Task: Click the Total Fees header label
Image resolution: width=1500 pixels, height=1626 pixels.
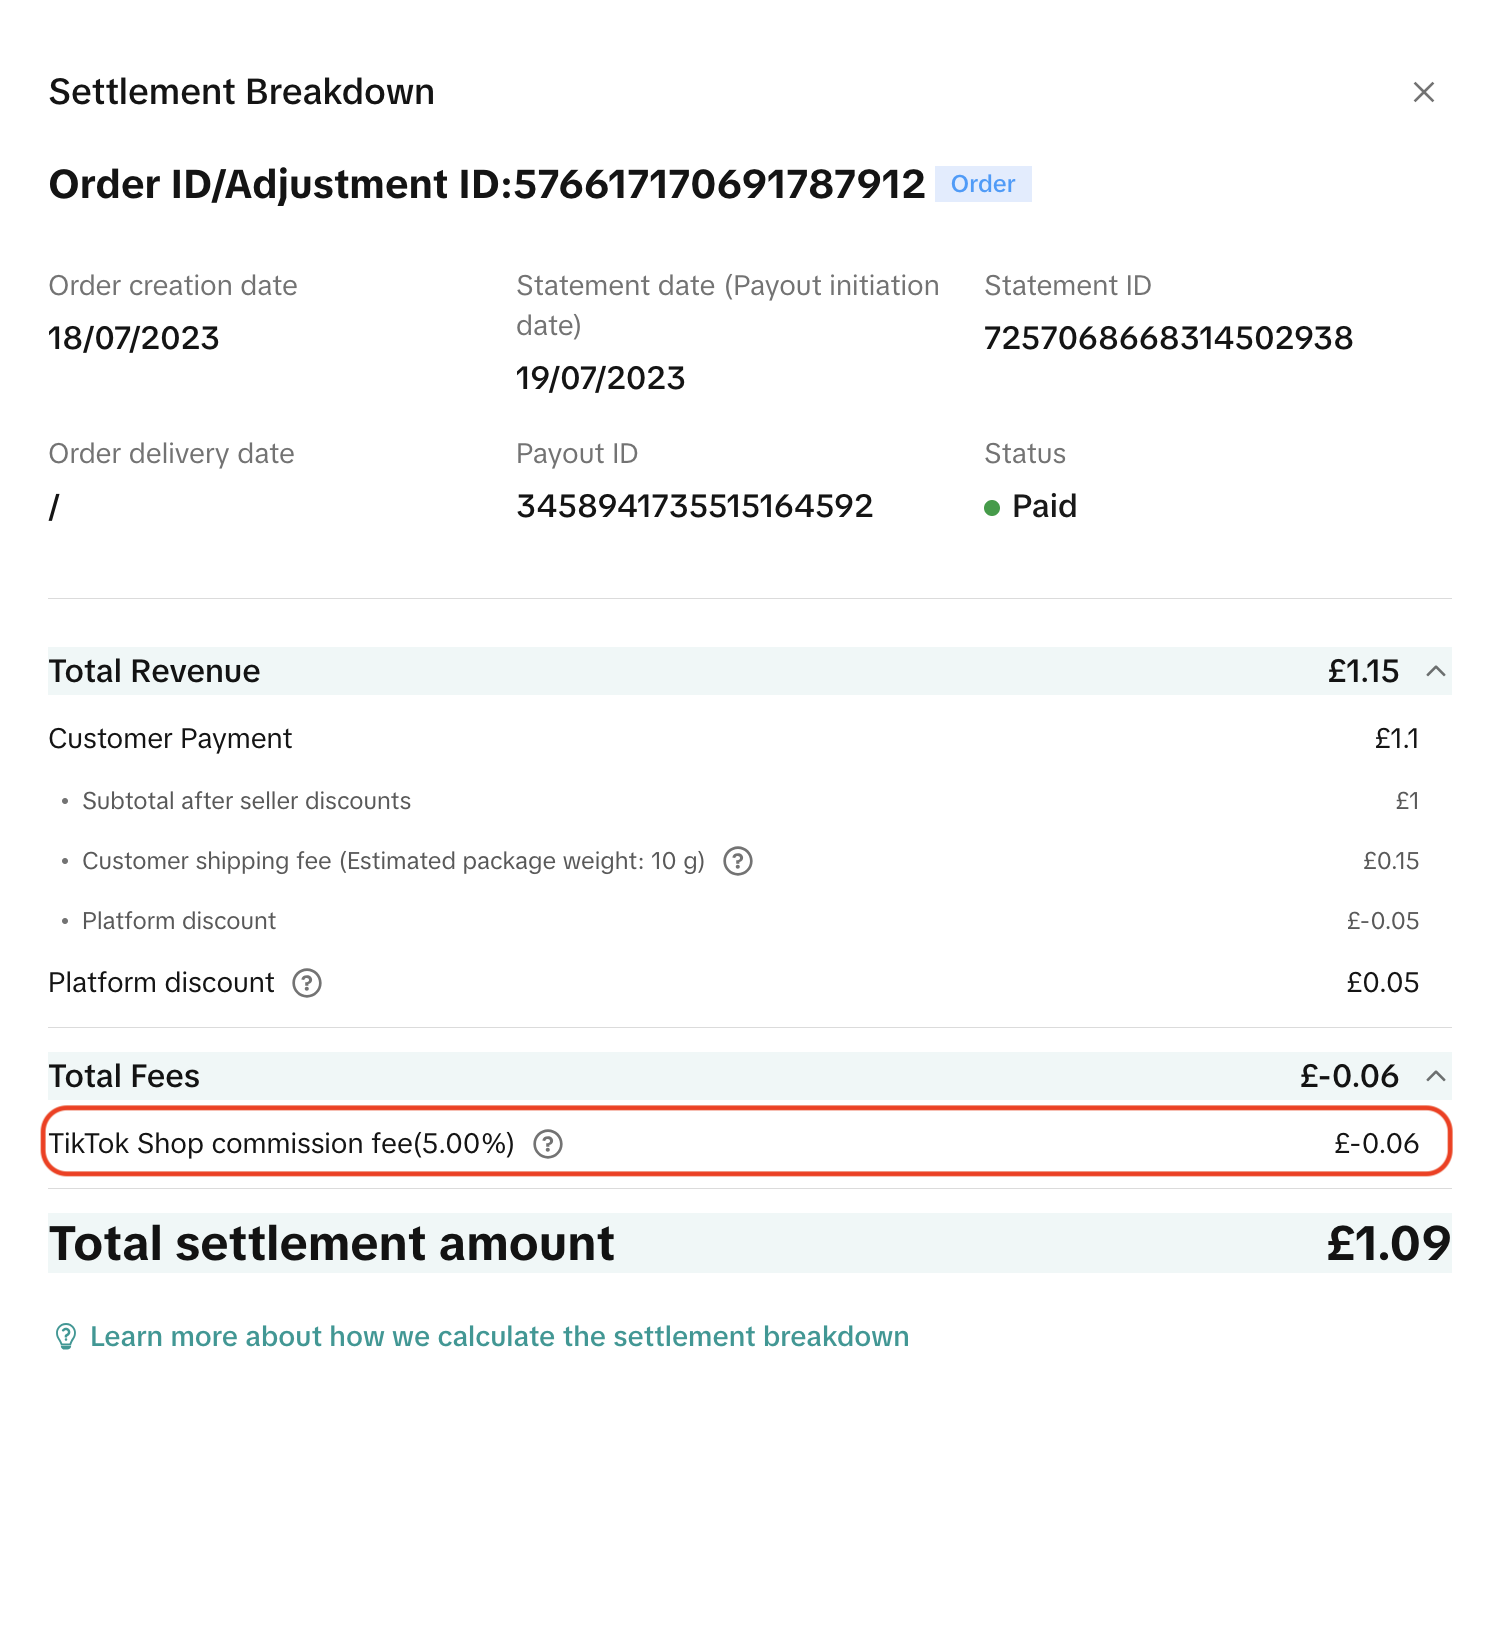Action: point(124,1076)
